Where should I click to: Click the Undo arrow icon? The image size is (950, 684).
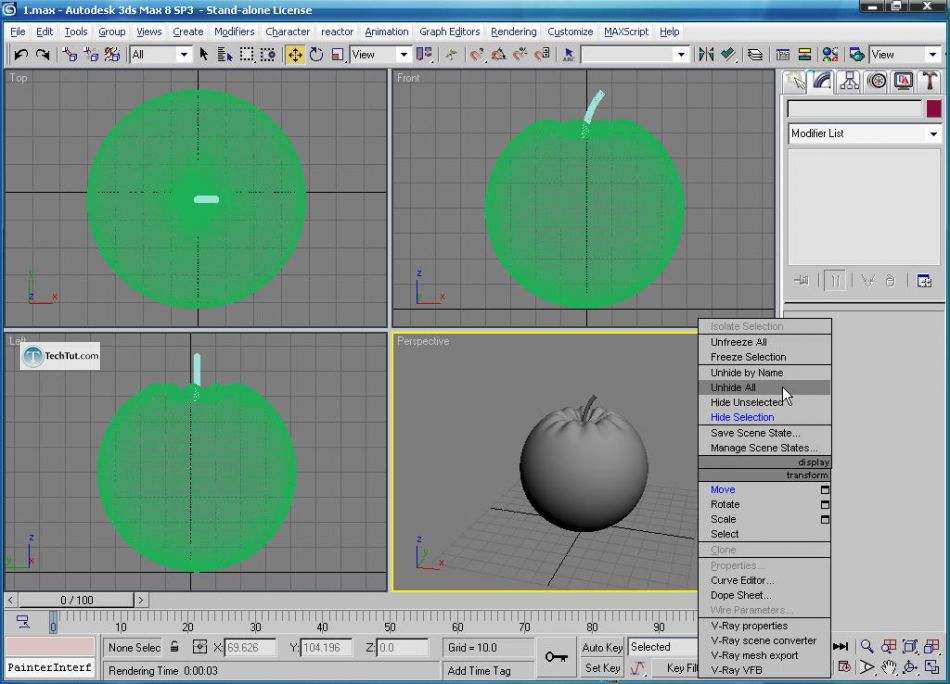21,55
